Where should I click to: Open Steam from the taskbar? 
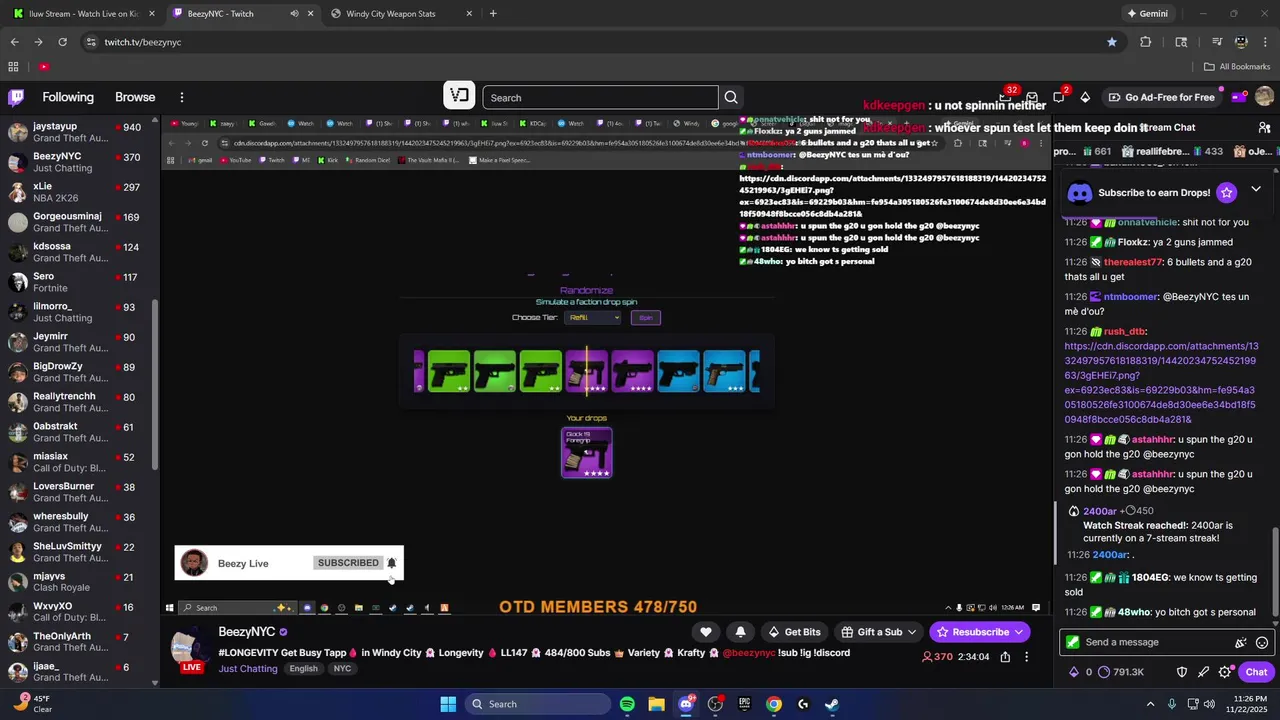pyautogui.click(x=832, y=704)
